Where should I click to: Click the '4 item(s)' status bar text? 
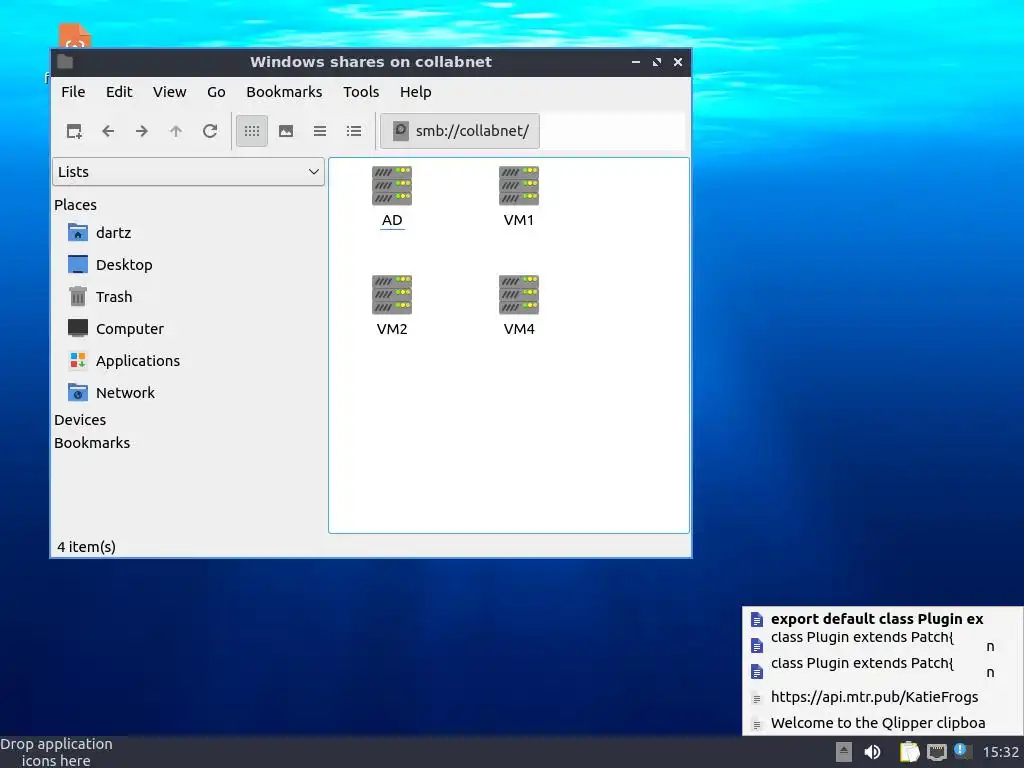point(86,547)
